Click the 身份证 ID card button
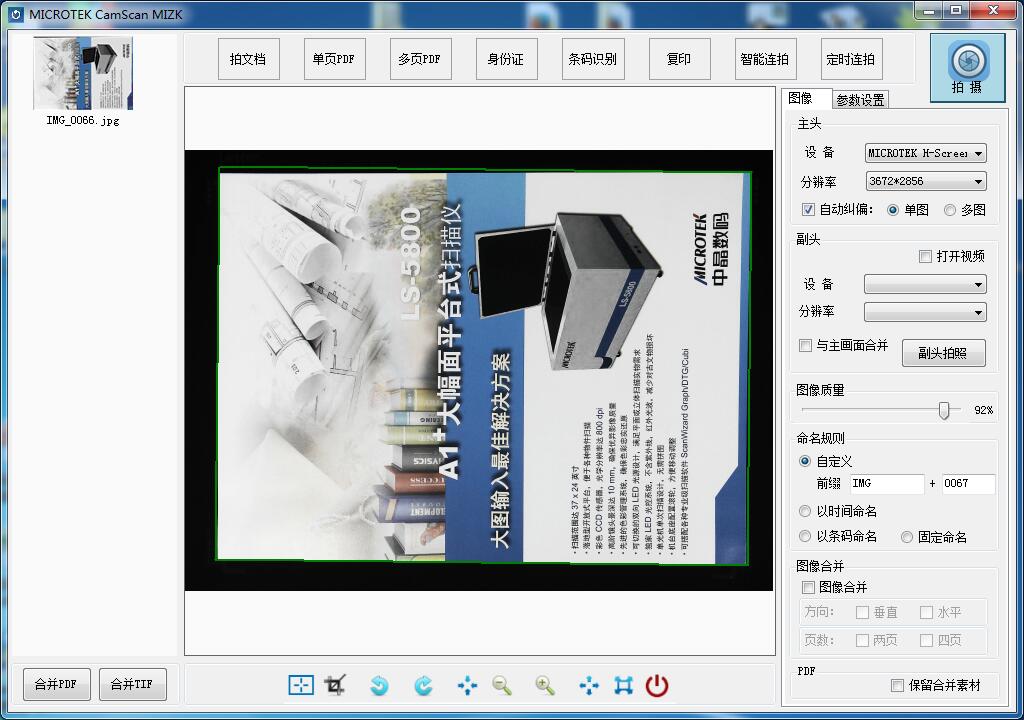This screenshot has height=720, width=1024. (506, 59)
